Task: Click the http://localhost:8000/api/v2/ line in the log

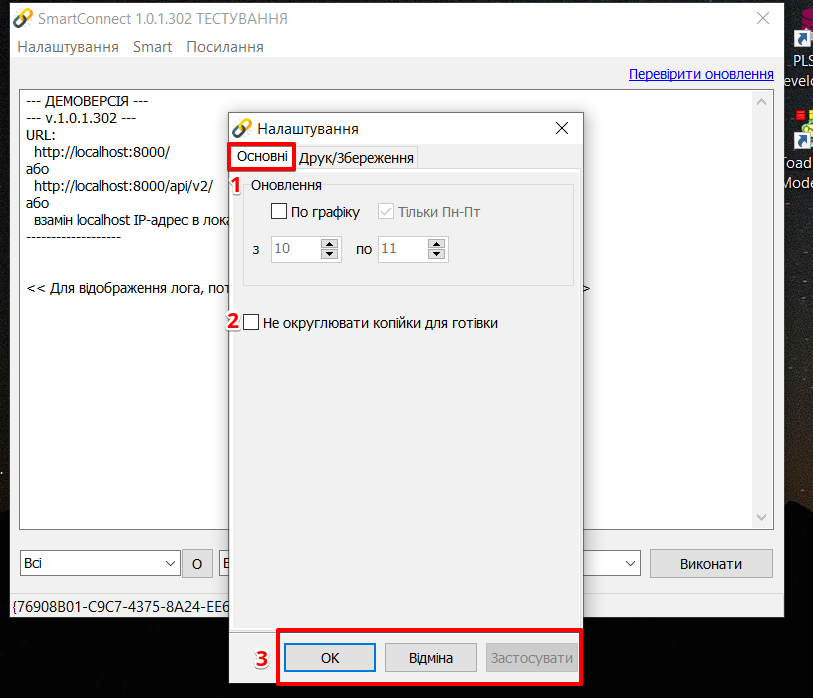Action: pyautogui.click(x=123, y=186)
